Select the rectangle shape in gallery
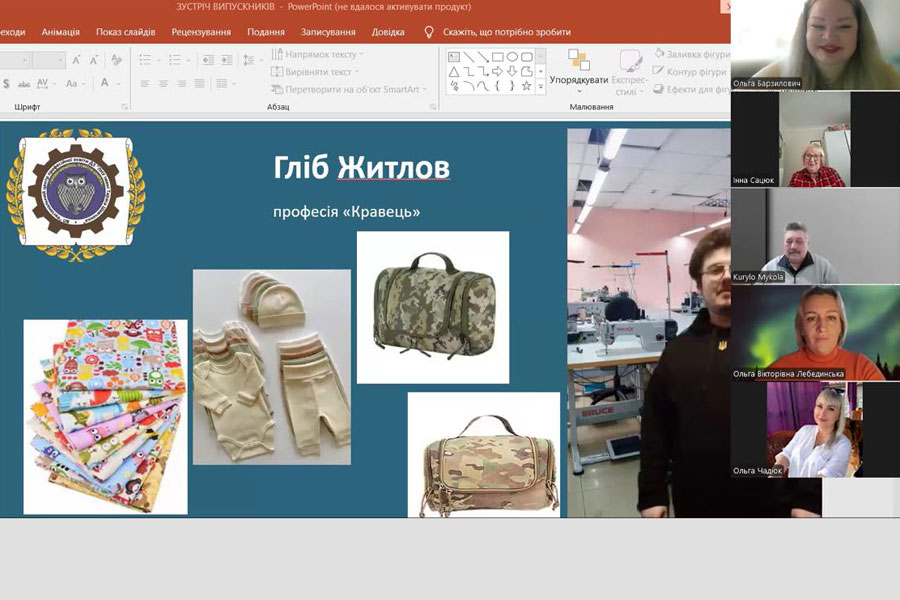Screen dimensions: 900x600 pyautogui.click(x=498, y=57)
